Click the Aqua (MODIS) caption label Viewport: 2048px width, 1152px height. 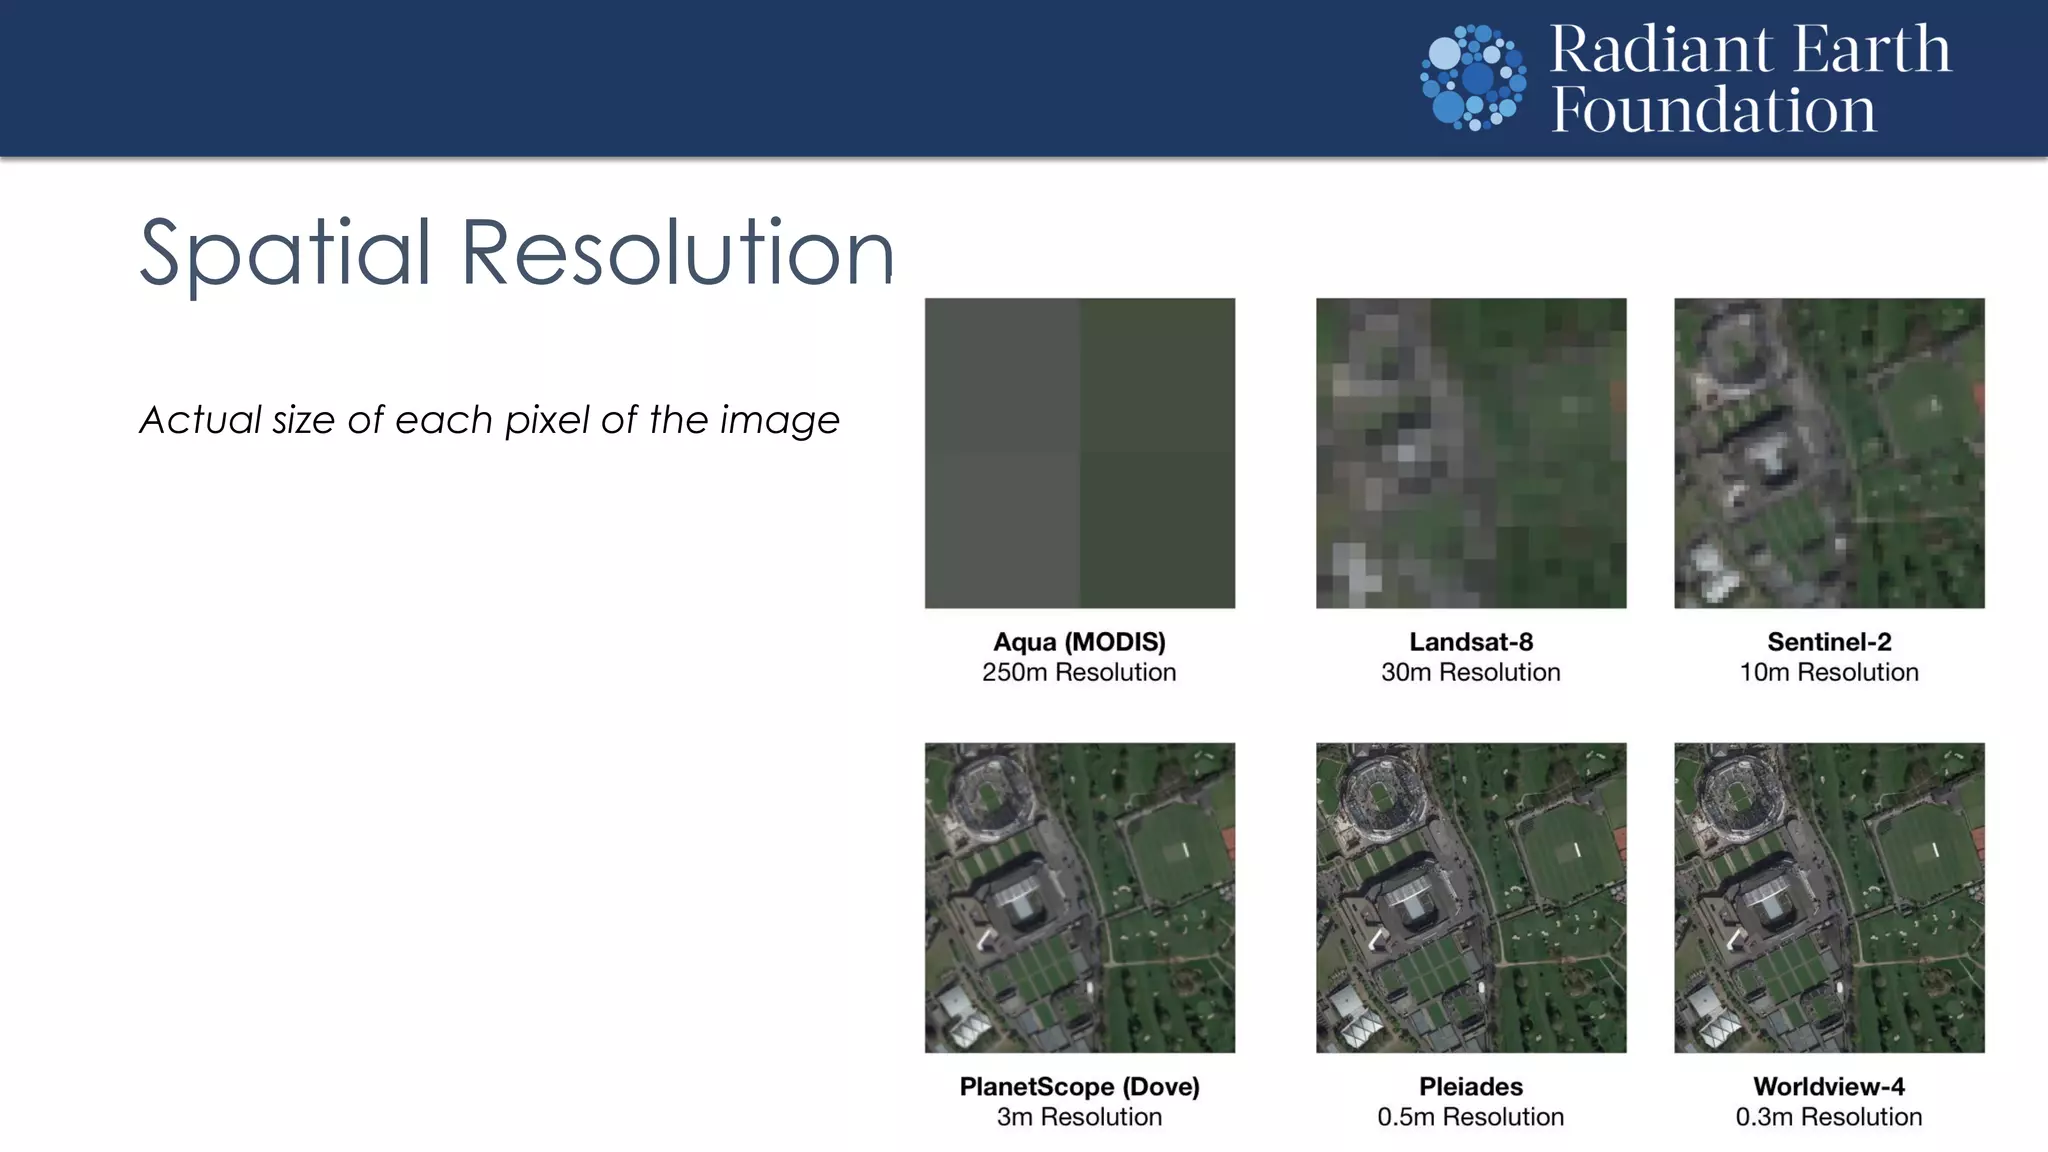(1080, 642)
